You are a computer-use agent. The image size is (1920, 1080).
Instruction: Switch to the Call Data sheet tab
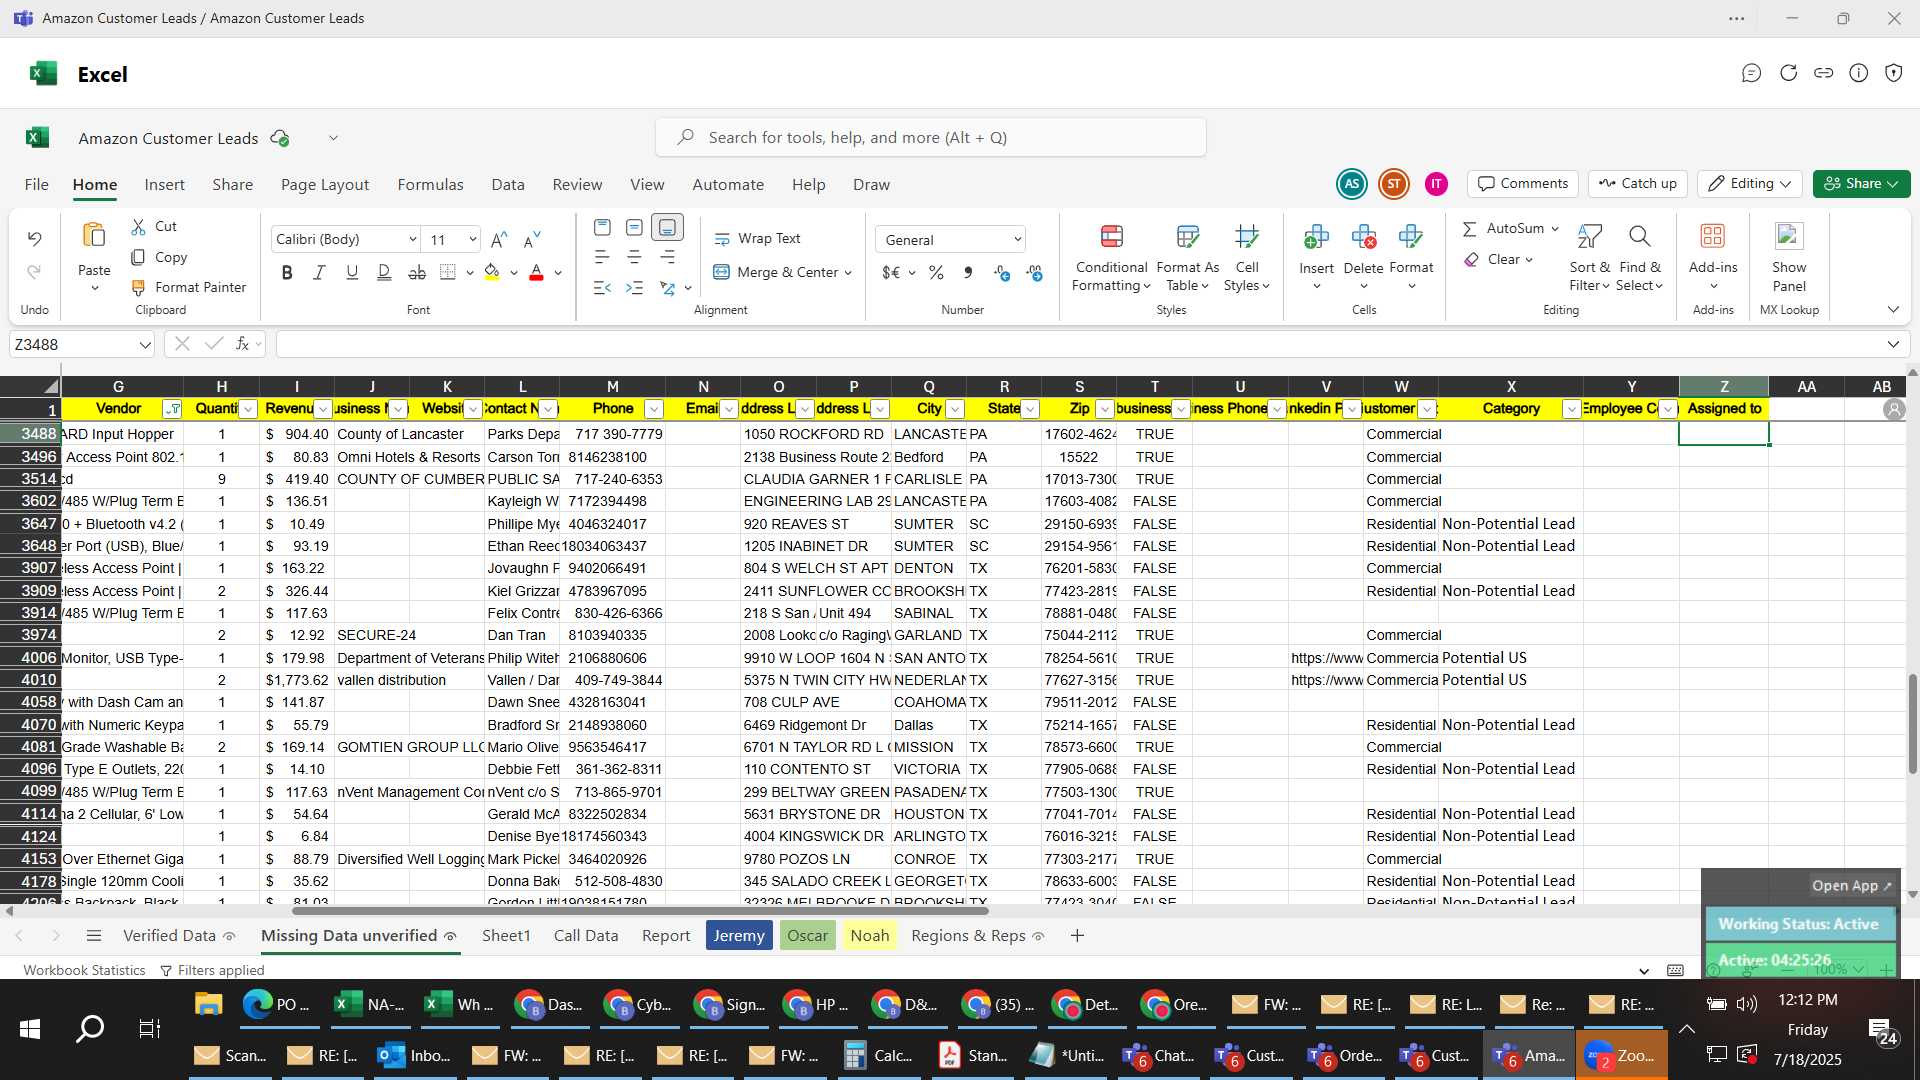[x=586, y=936]
